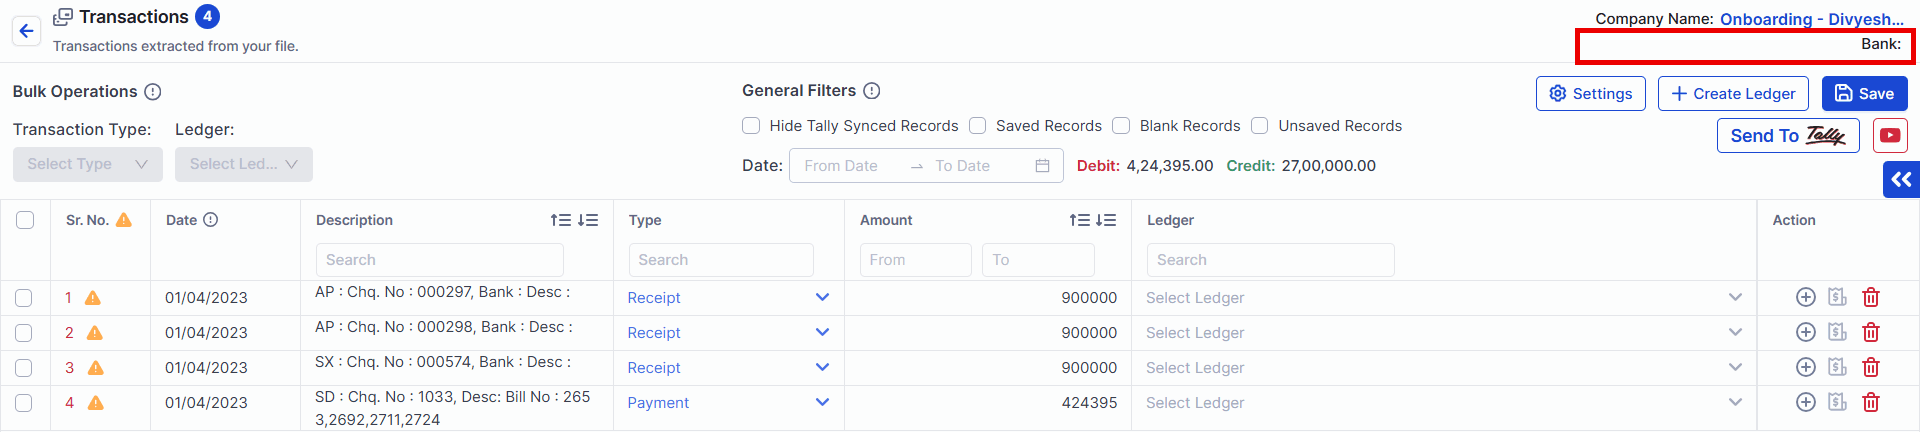Enable Unsaved Records filter
Image resolution: width=1920 pixels, height=432 pixels.
coord(1260,126)
